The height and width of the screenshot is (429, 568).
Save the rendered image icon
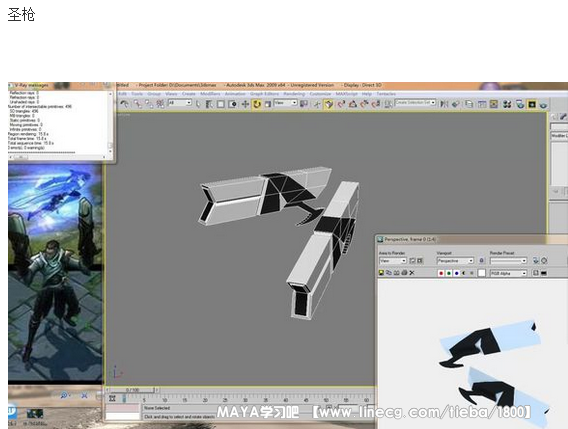tap(381, 273)
